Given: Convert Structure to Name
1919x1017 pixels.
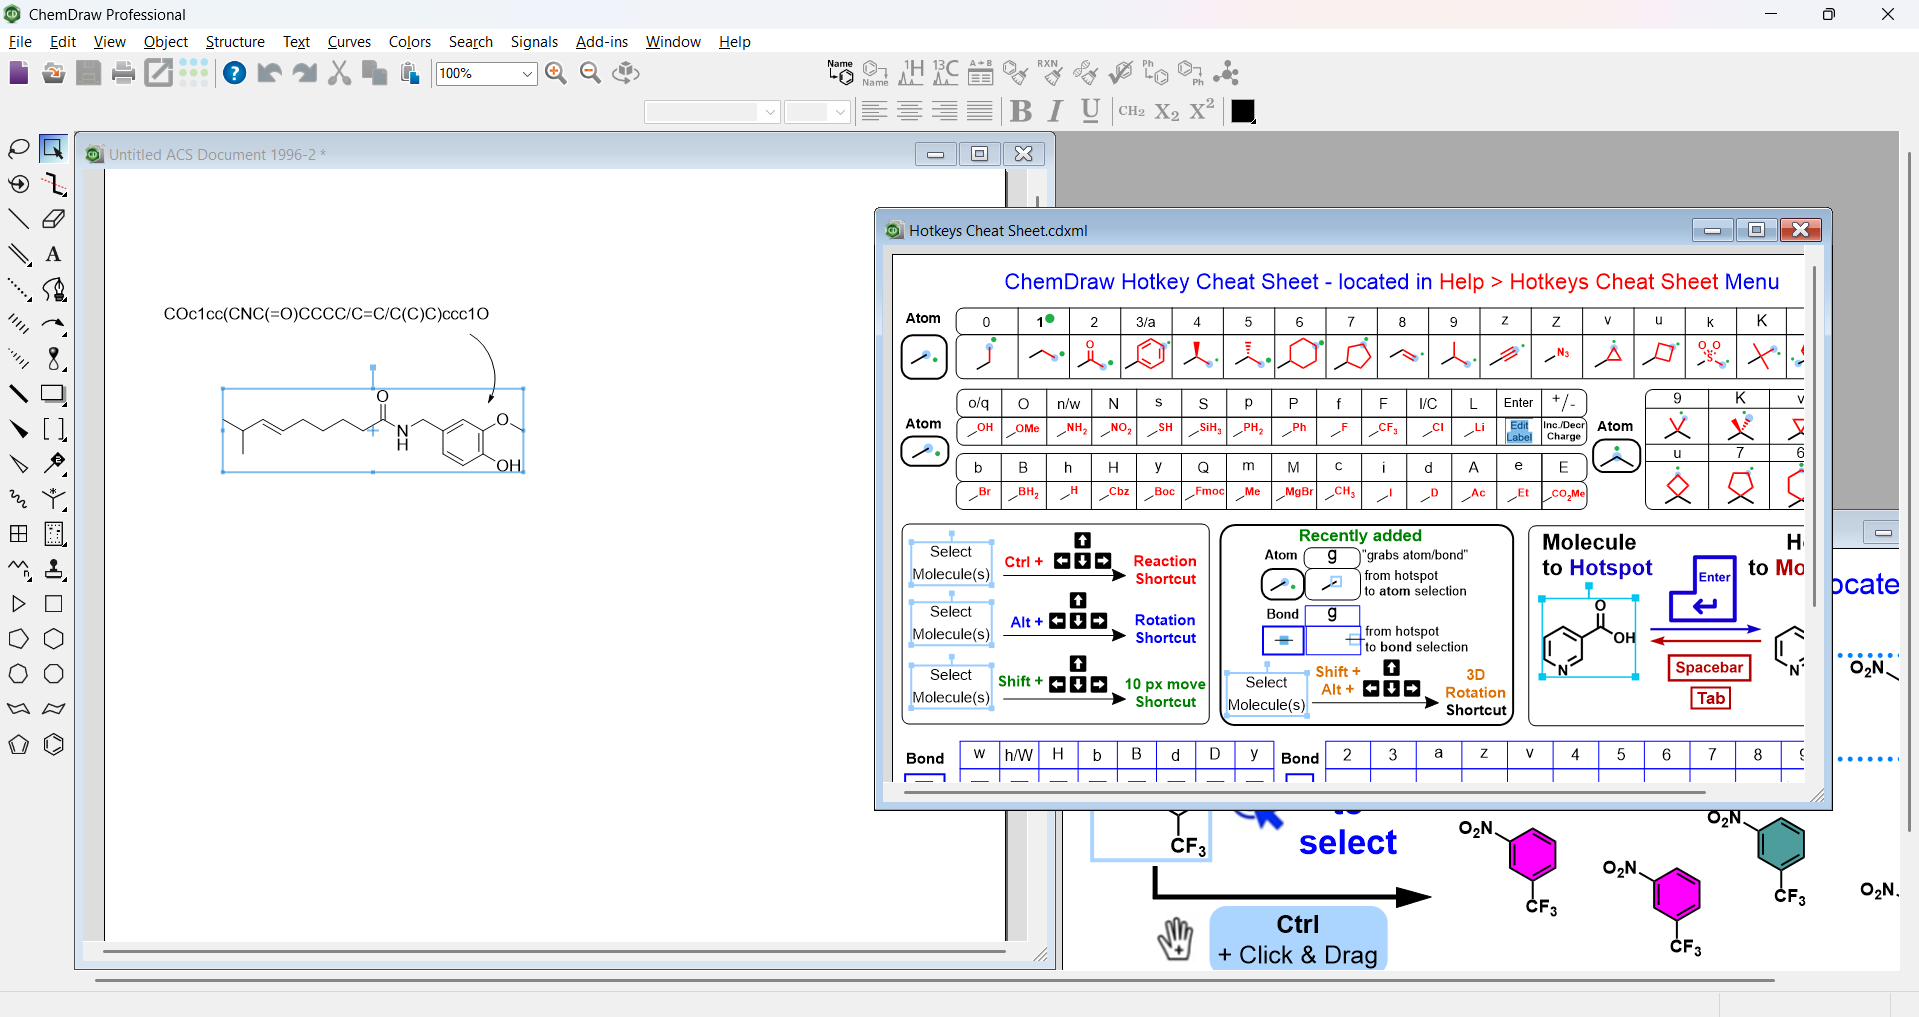Looking at the screenshot, I should click(x=876, y=73).
